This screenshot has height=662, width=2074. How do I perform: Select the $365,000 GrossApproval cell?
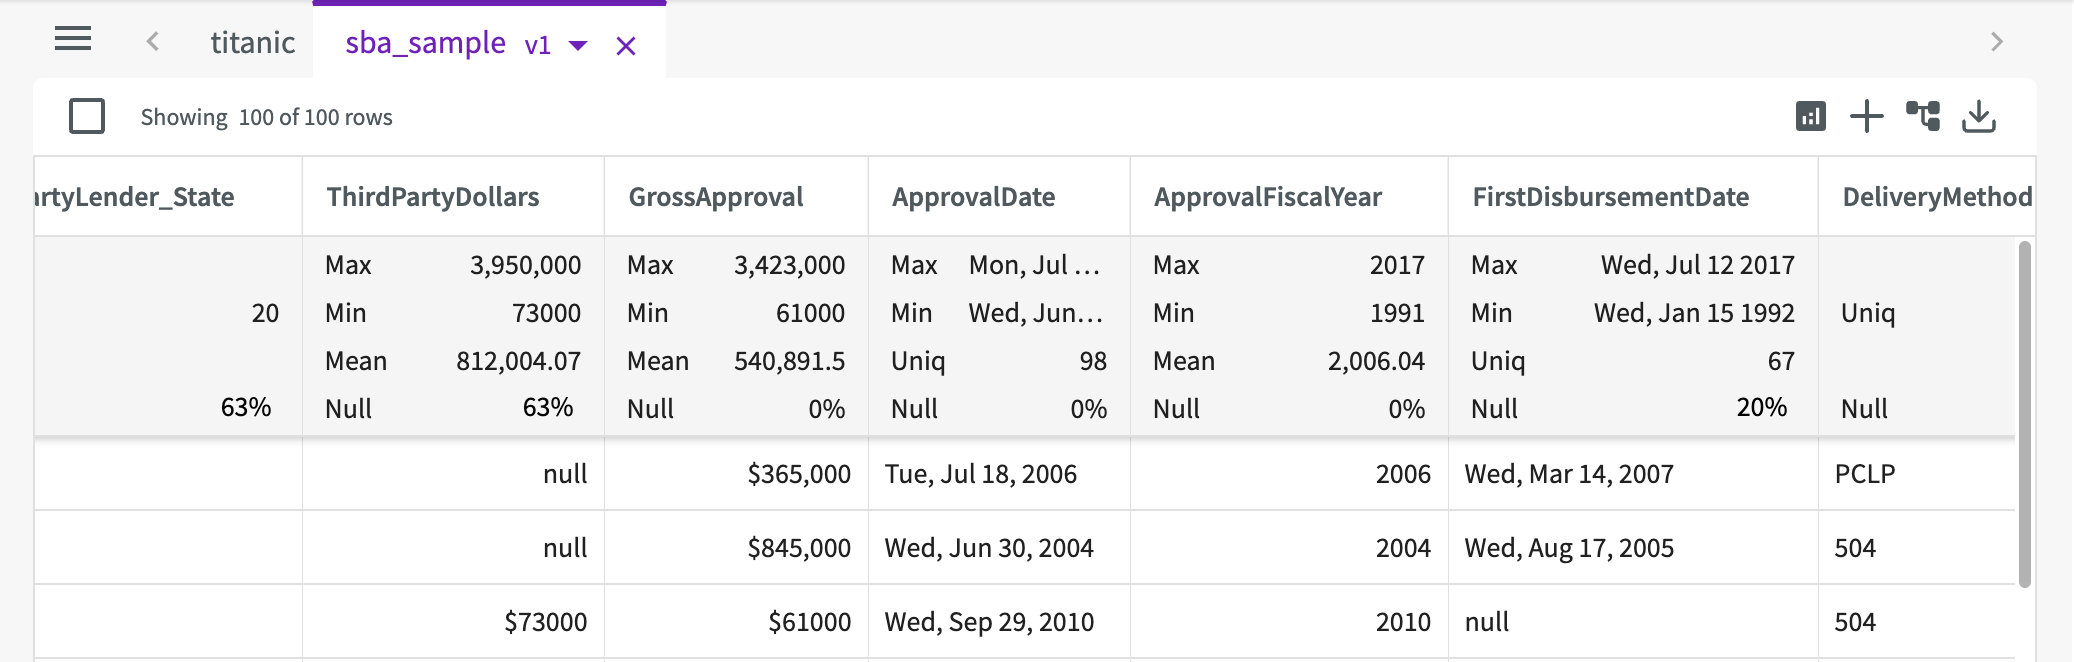point(798,474)
